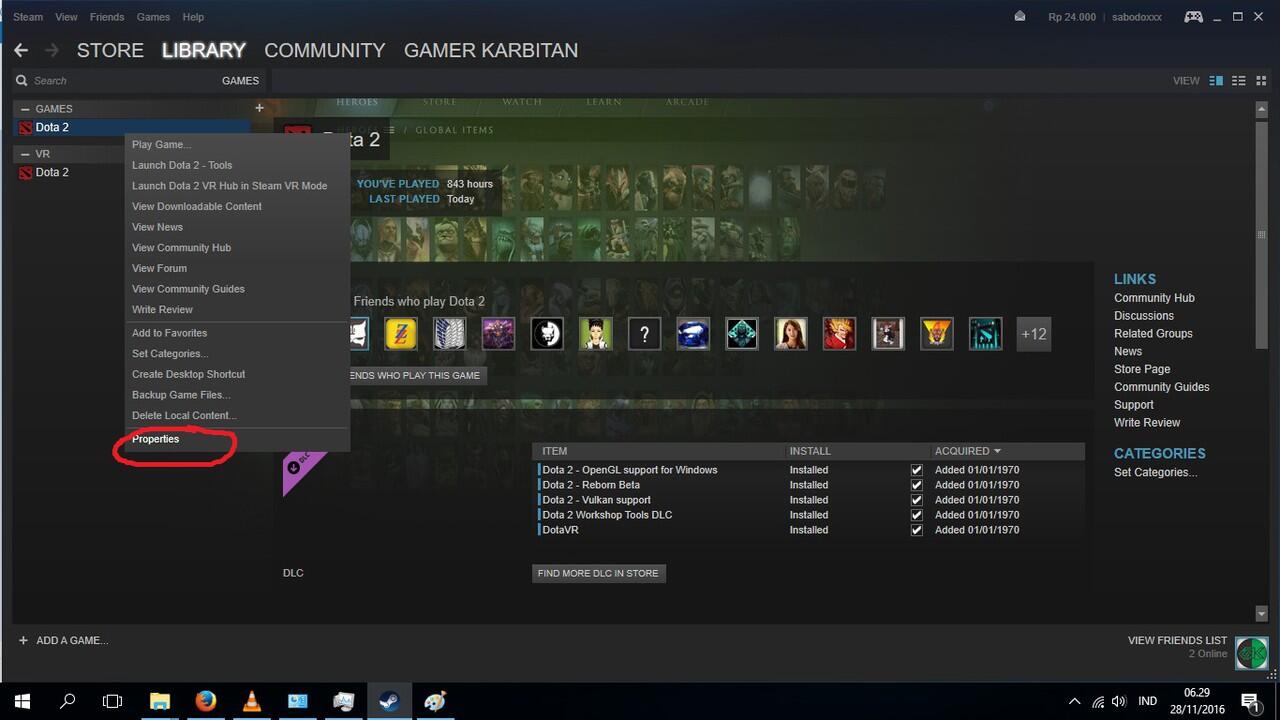Screen dimensions: 1280x720
Task: Go forward with the right arrow
Action: point(52,50)
